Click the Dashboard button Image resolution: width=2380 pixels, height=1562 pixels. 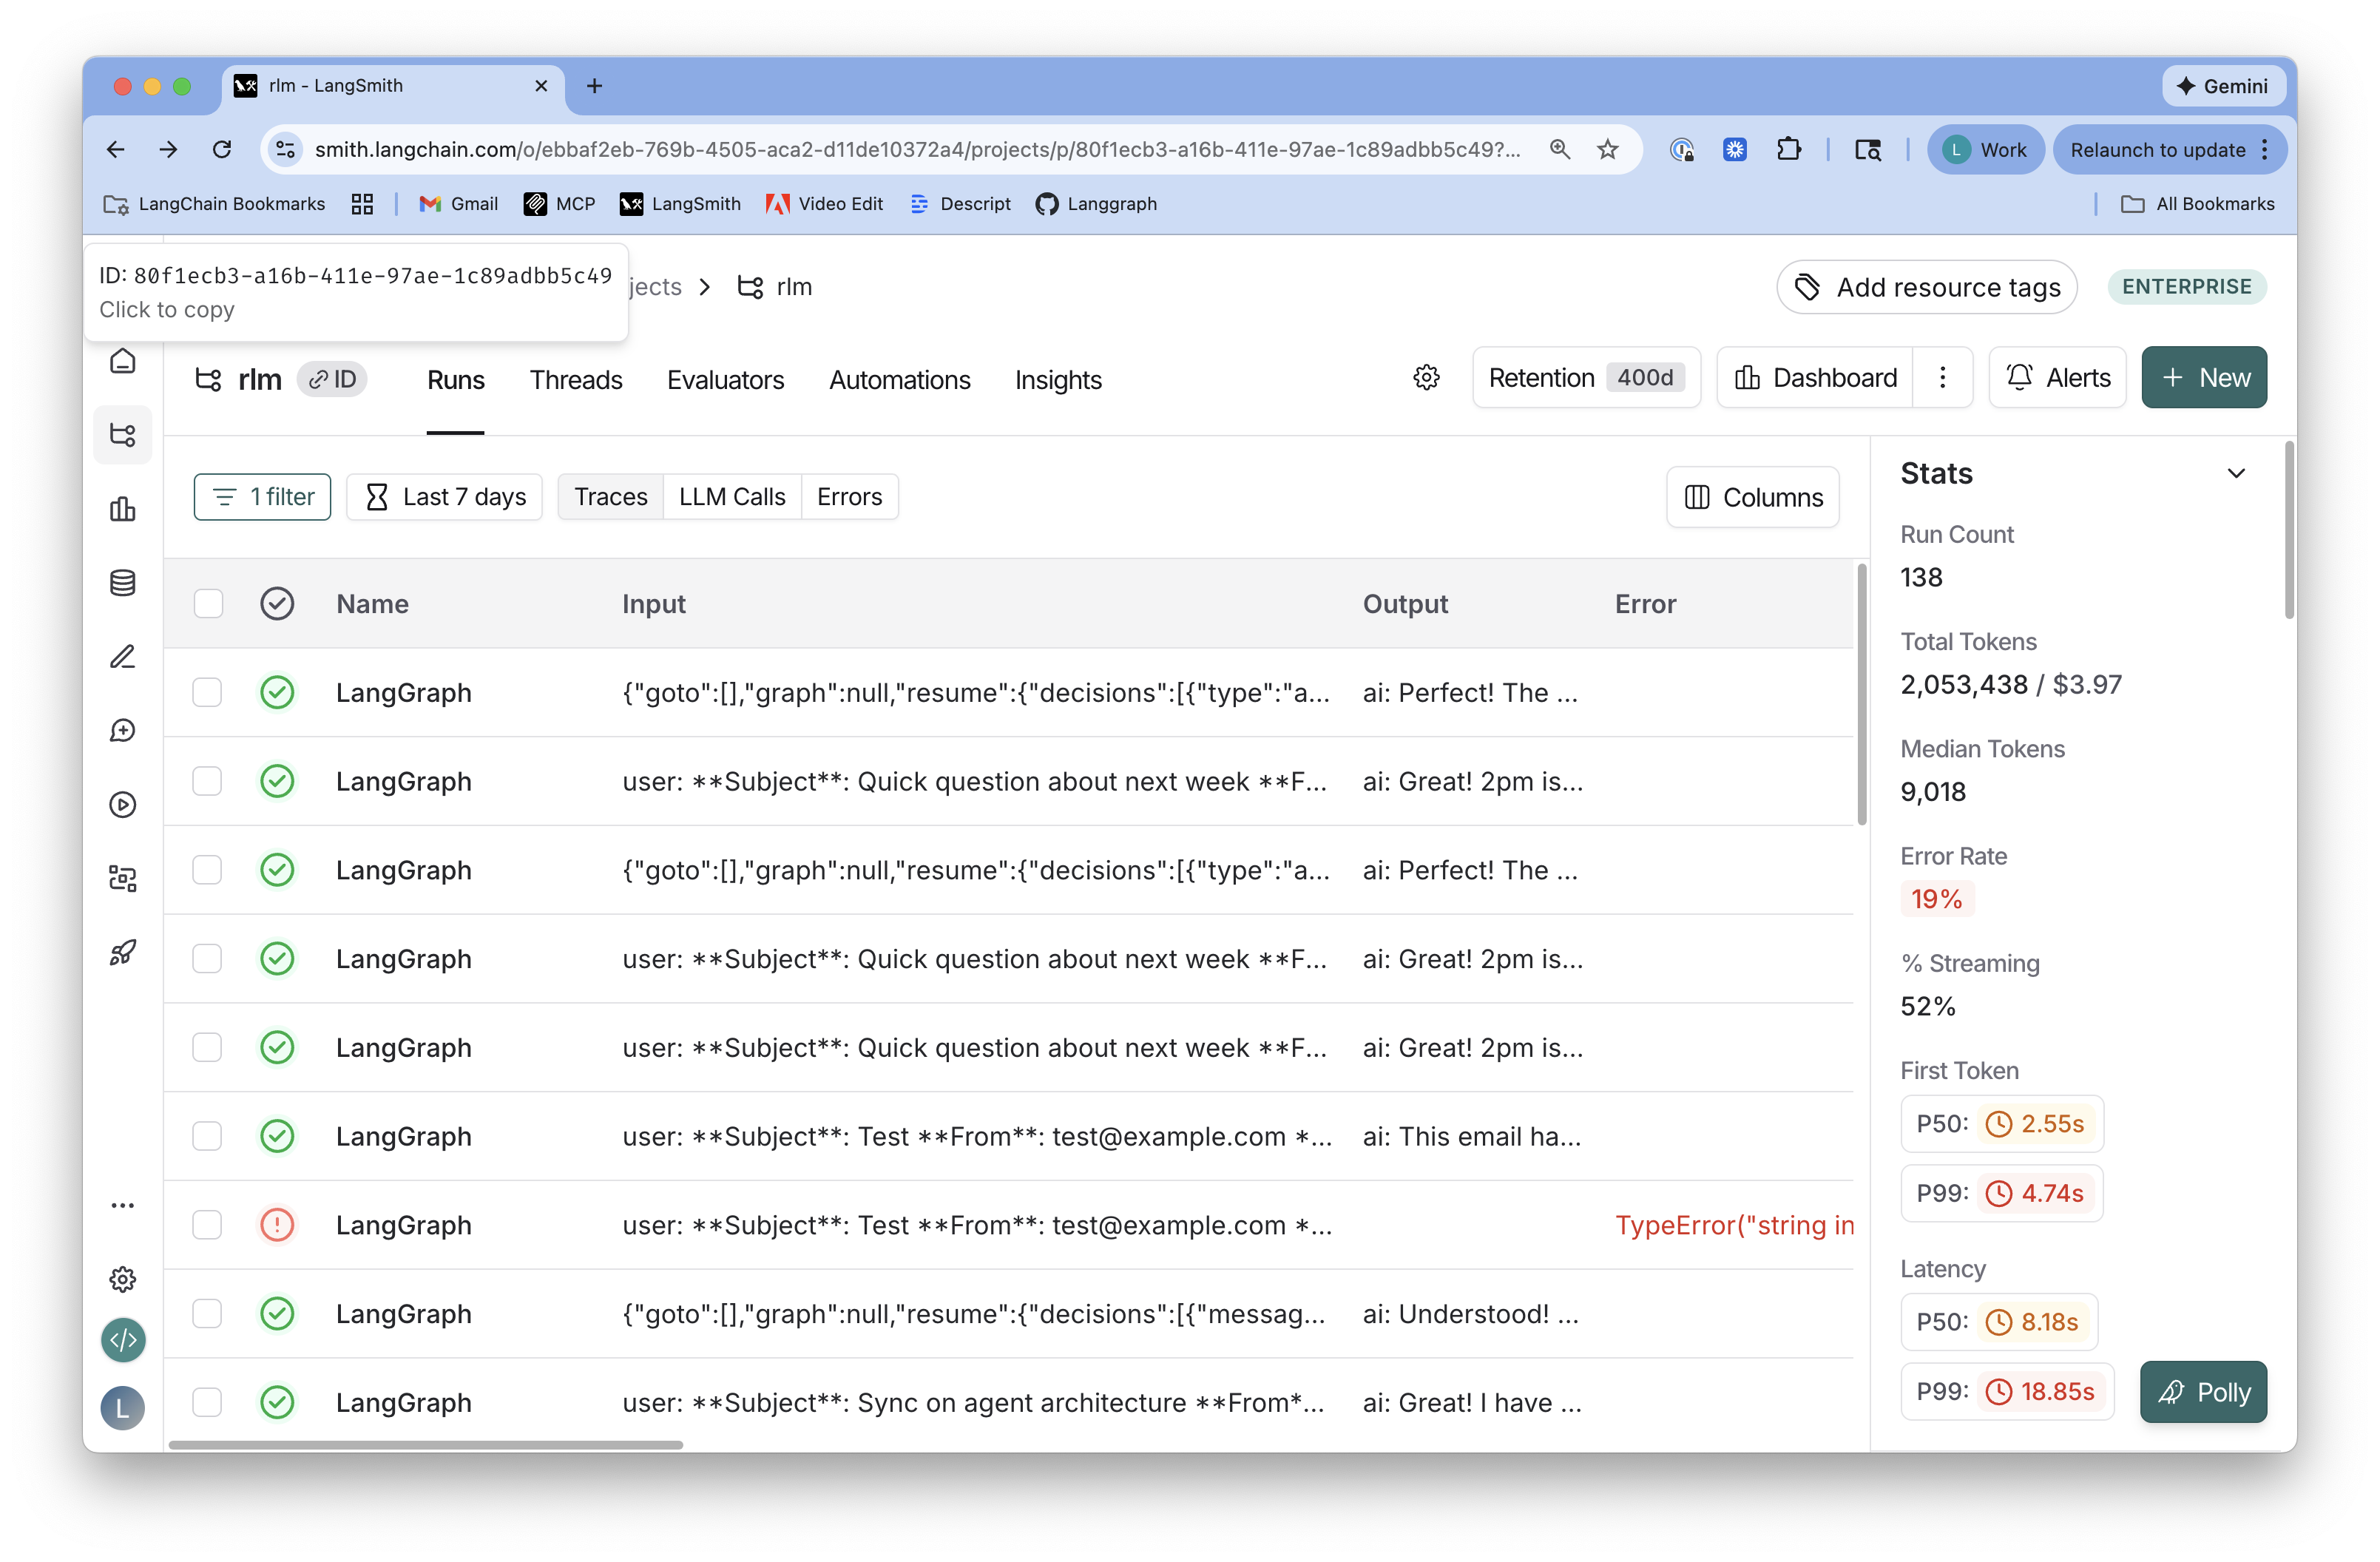click(x=1815, y=377)
